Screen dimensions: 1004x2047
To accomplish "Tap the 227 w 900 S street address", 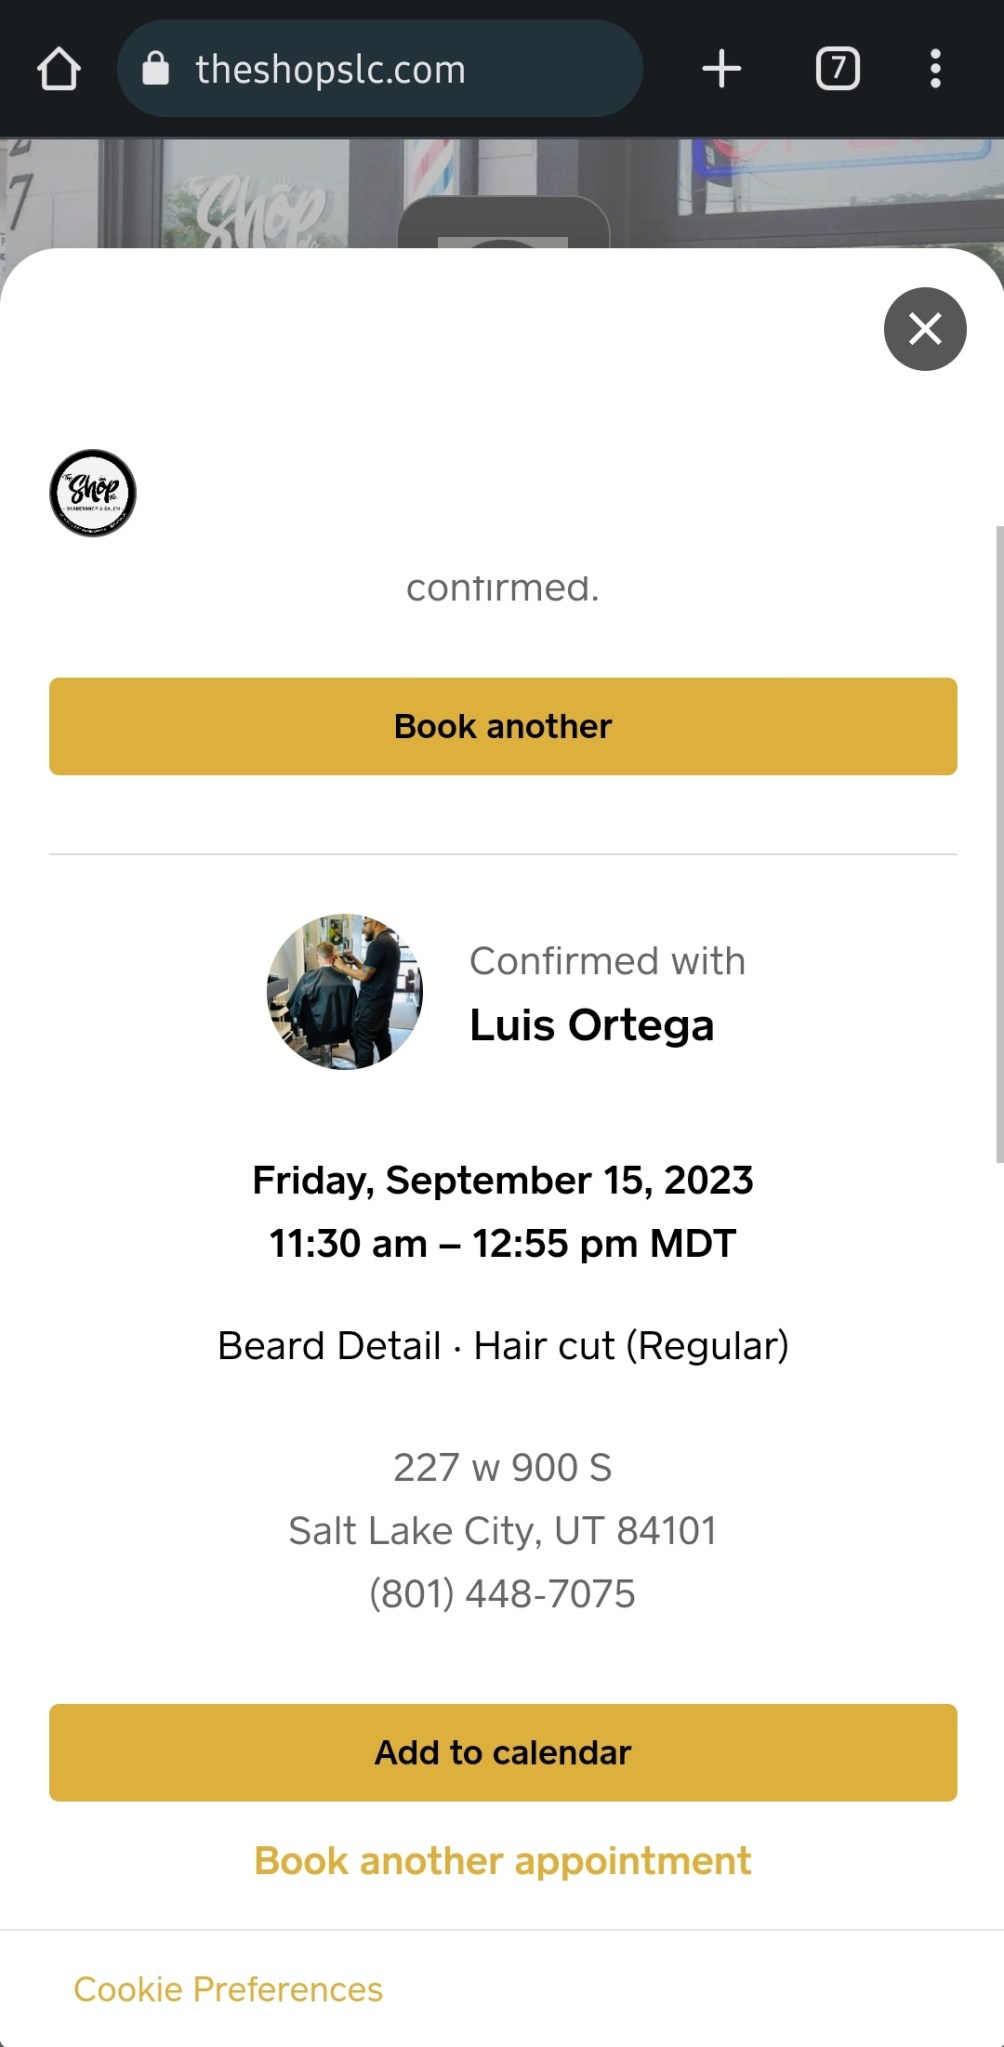I will [502, 1467].
